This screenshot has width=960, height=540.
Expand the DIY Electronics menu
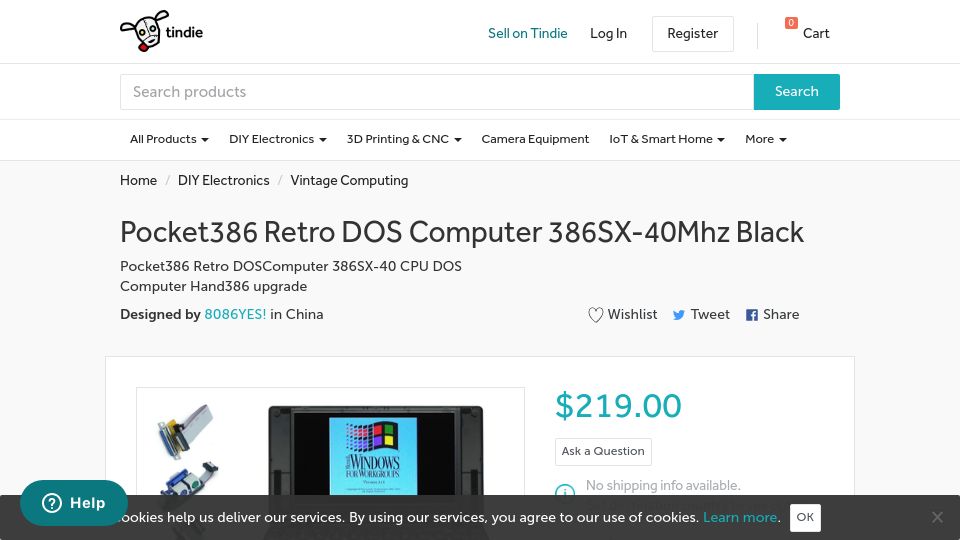[277, 139]
